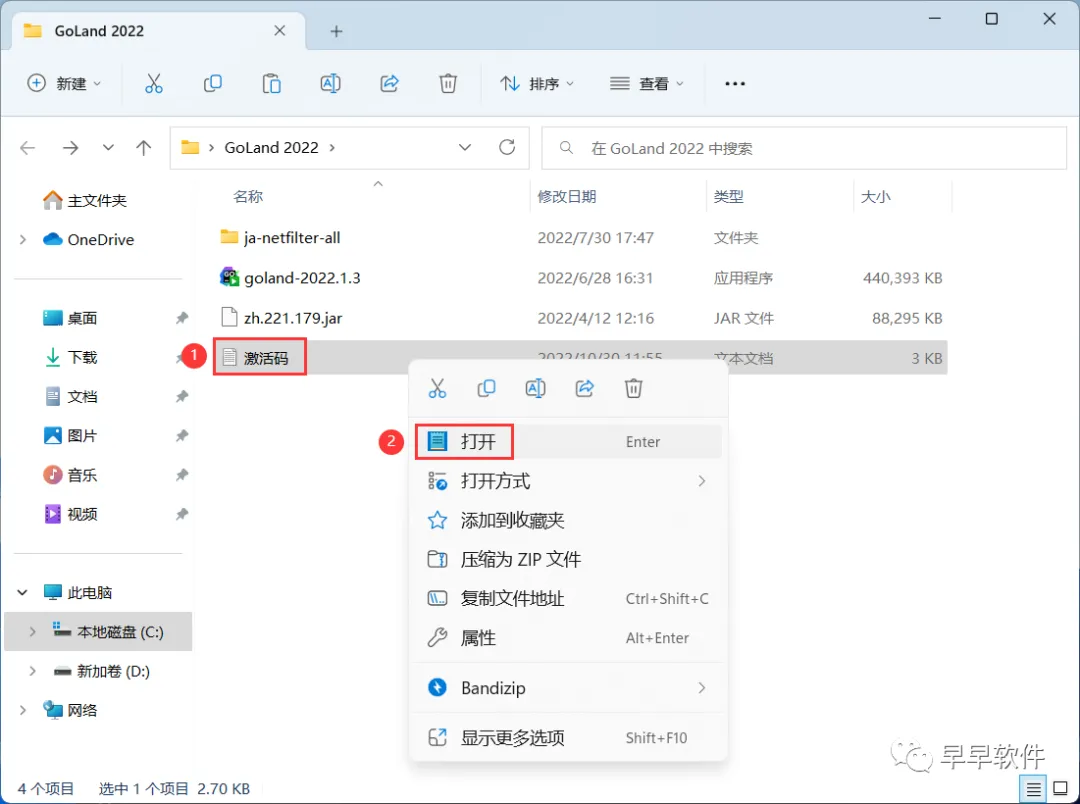Sort by the 名称 column header
Image resolution: width=1080 pixels, height=804 pixels.
248,196
